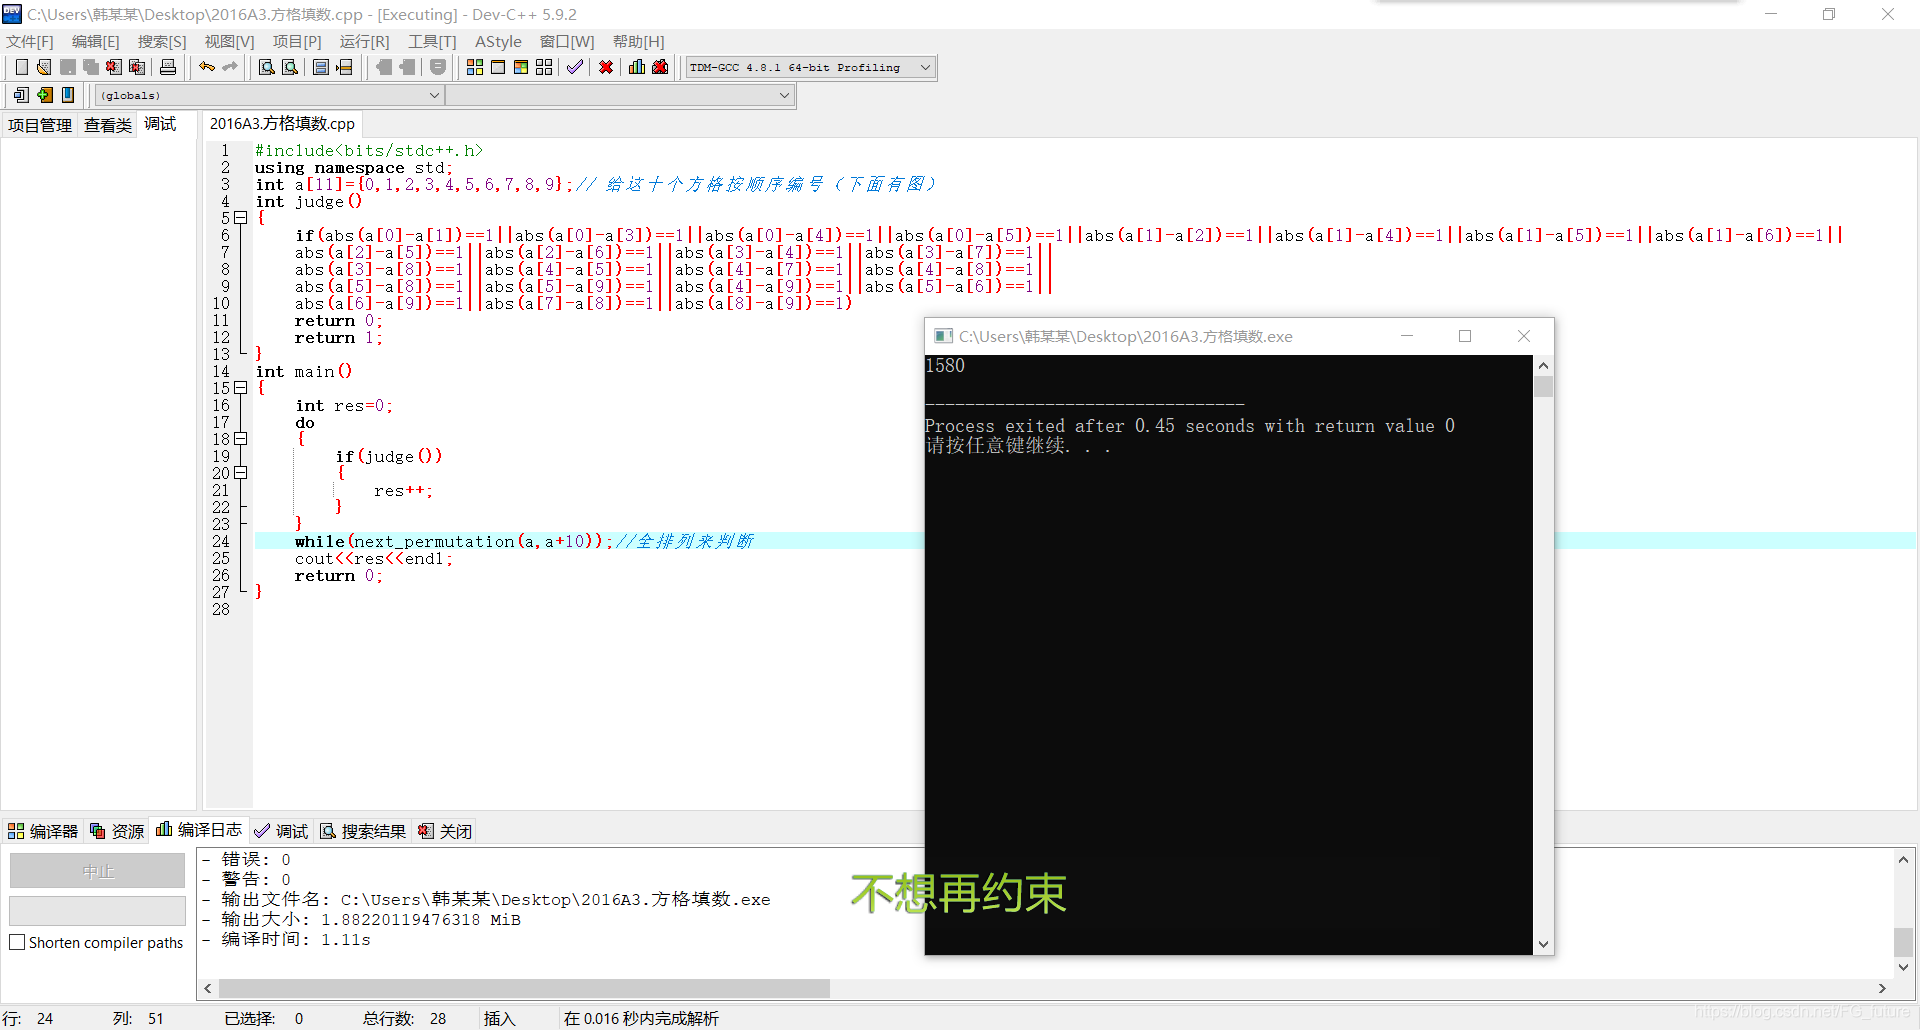Click the console window's scroll-down arrow
The width and height of the screenshot is (1920, 1030).
(x=1543, y=944)
